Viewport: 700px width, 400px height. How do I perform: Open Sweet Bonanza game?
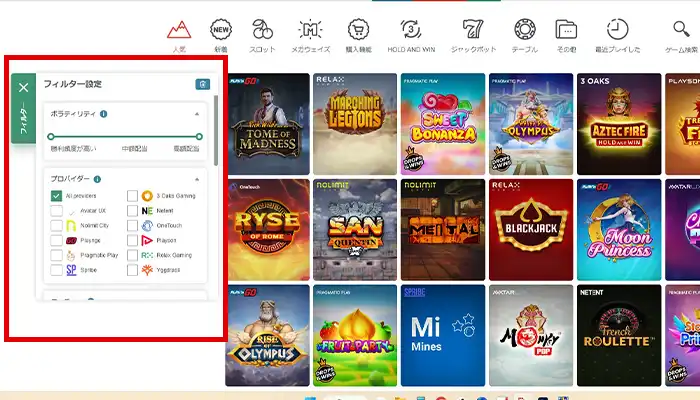pyautogui.click(x=443, y=124)
